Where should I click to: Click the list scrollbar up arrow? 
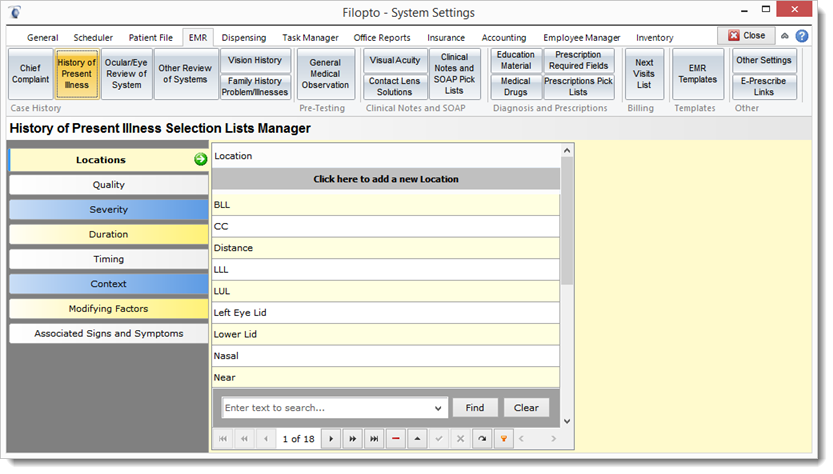click(567, 151)
